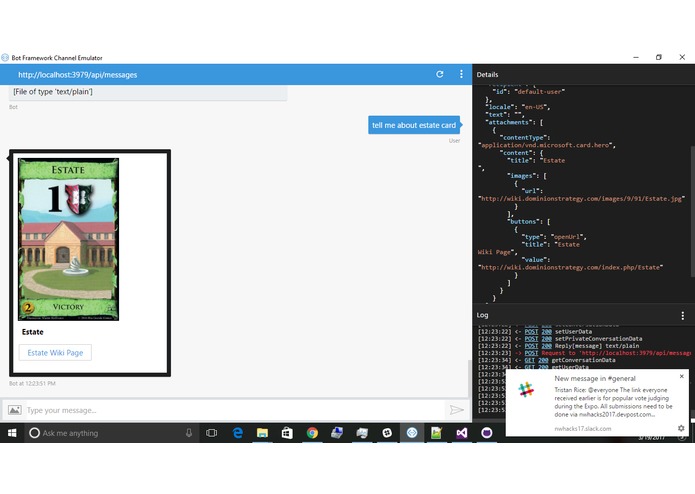Open the GitHub Desktop taskbar icon

(487, 433)
